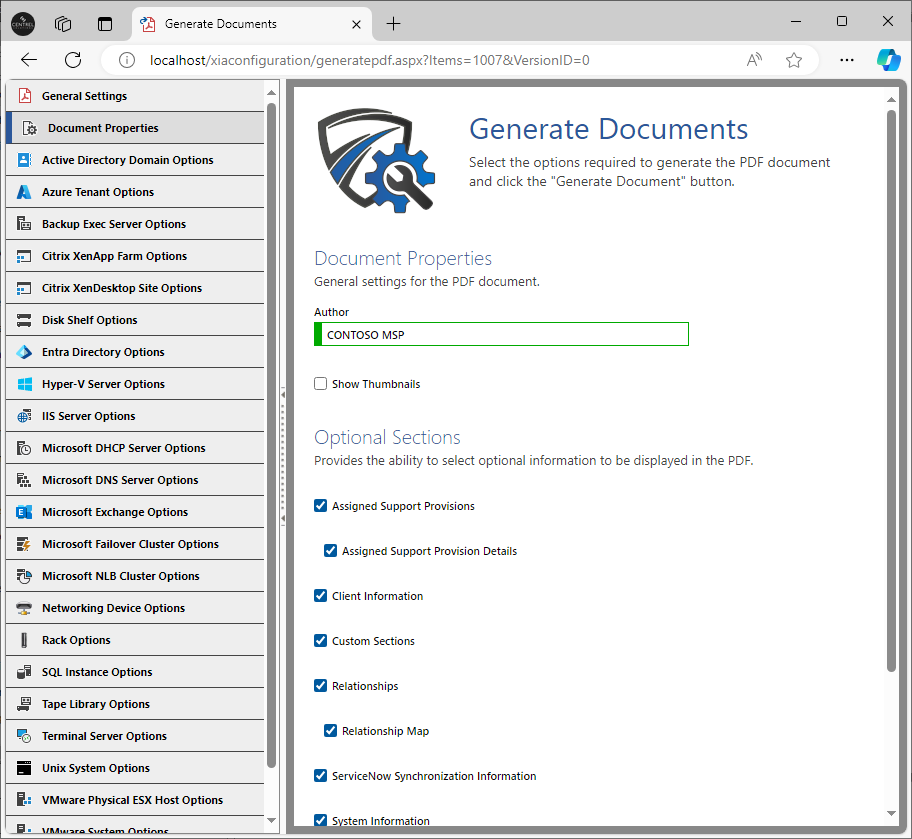Image resolution: width=912 pixels, height=839 pixels.
Task: Click the Microsoft DHCP Server Options icon
Action: point(24,448)
